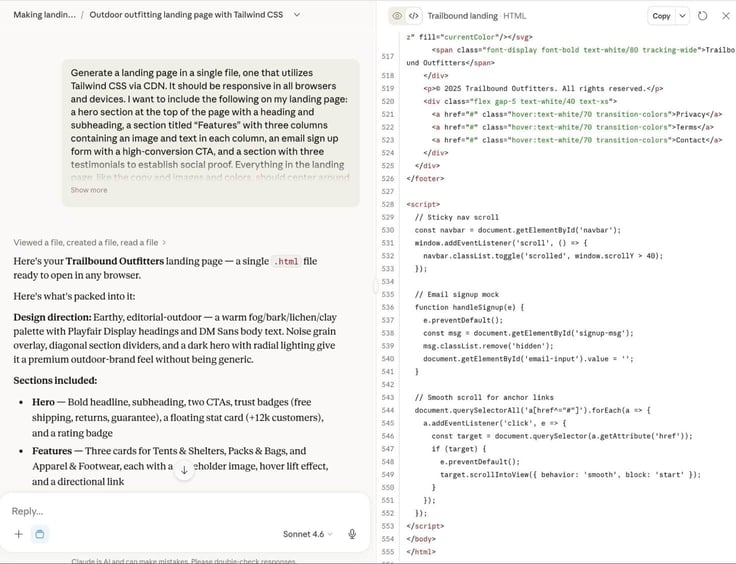Image resolution: width=736 pixels, height=564 pixels.
Task: Click the '© 2025 Trailbound Outfitters' code line
Action: pyautogui.click(x=543, y=89)
